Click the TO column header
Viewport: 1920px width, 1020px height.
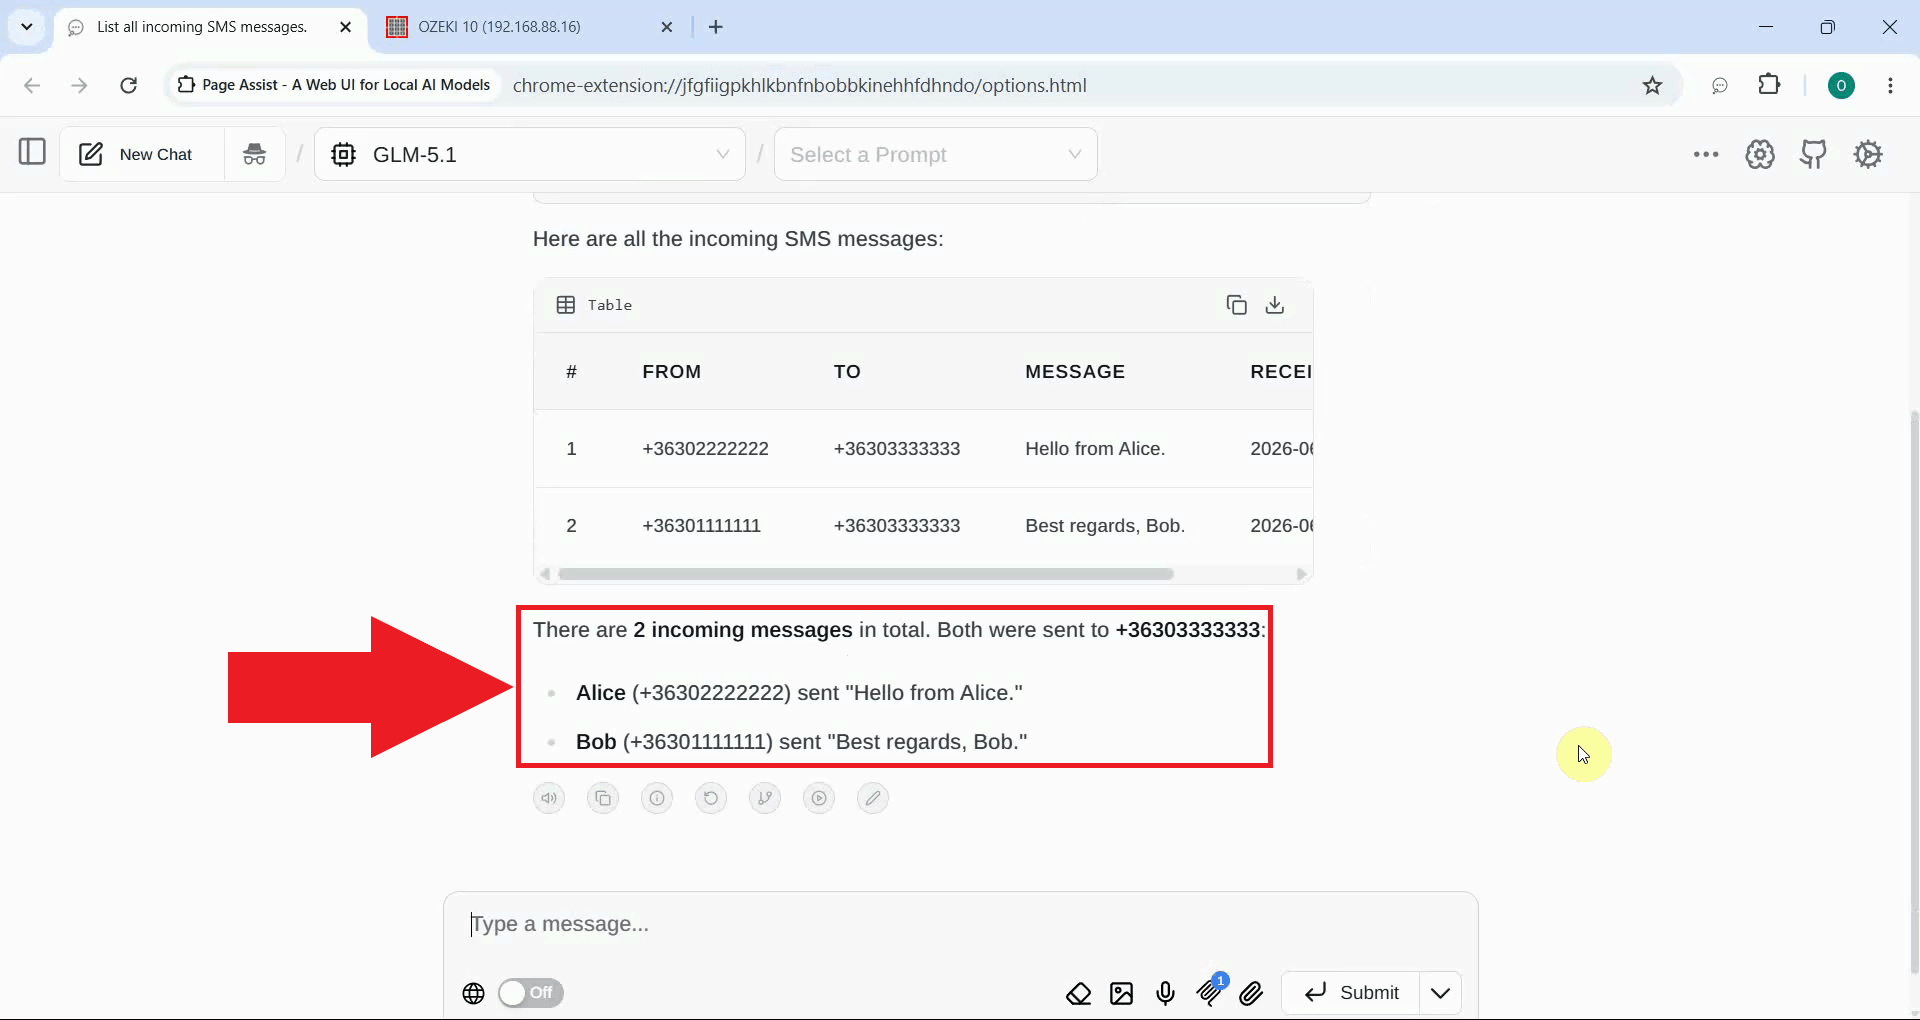click(847, 371)
